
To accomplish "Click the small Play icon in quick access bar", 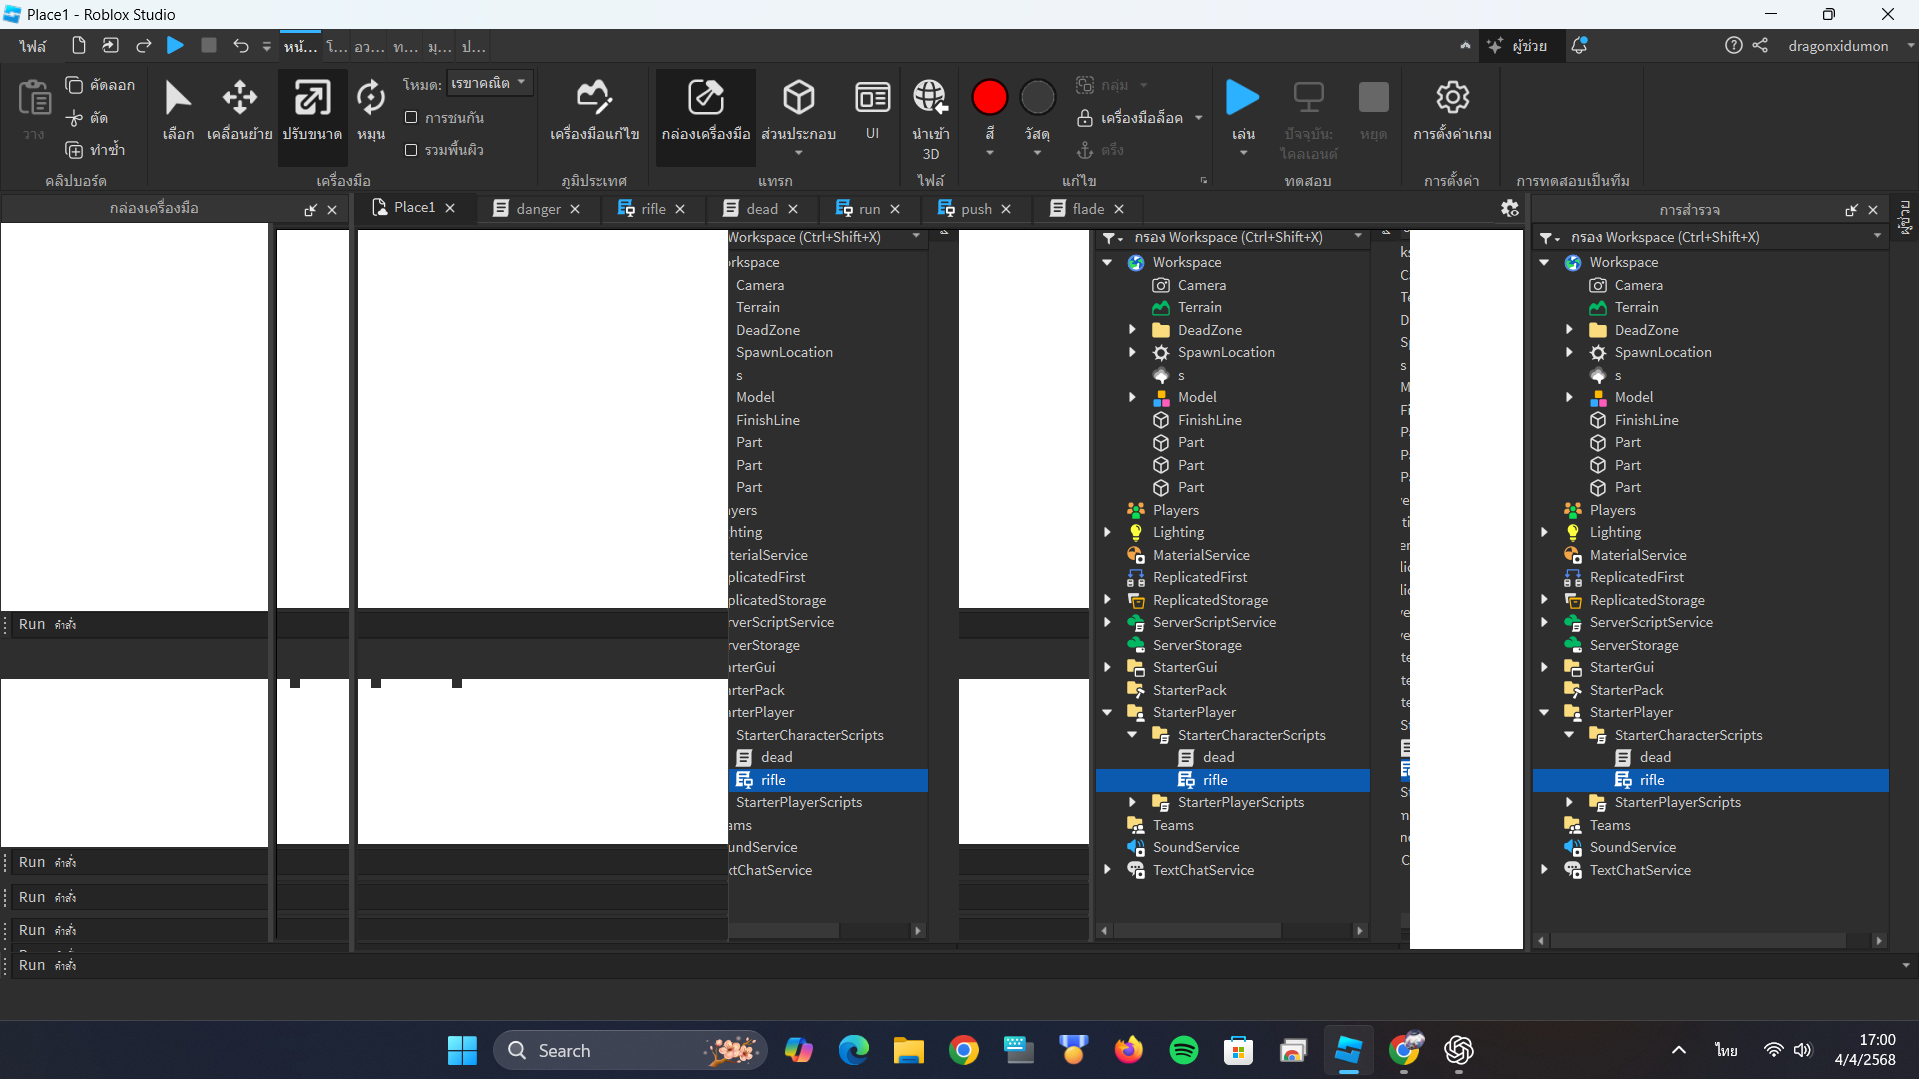I will (x=175, y=46).
